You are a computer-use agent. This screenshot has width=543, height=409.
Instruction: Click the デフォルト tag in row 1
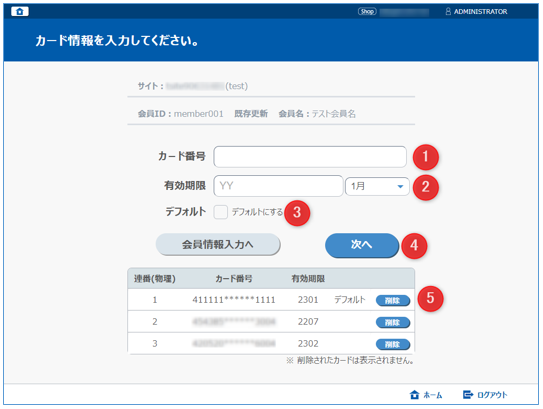pos(349,300)
